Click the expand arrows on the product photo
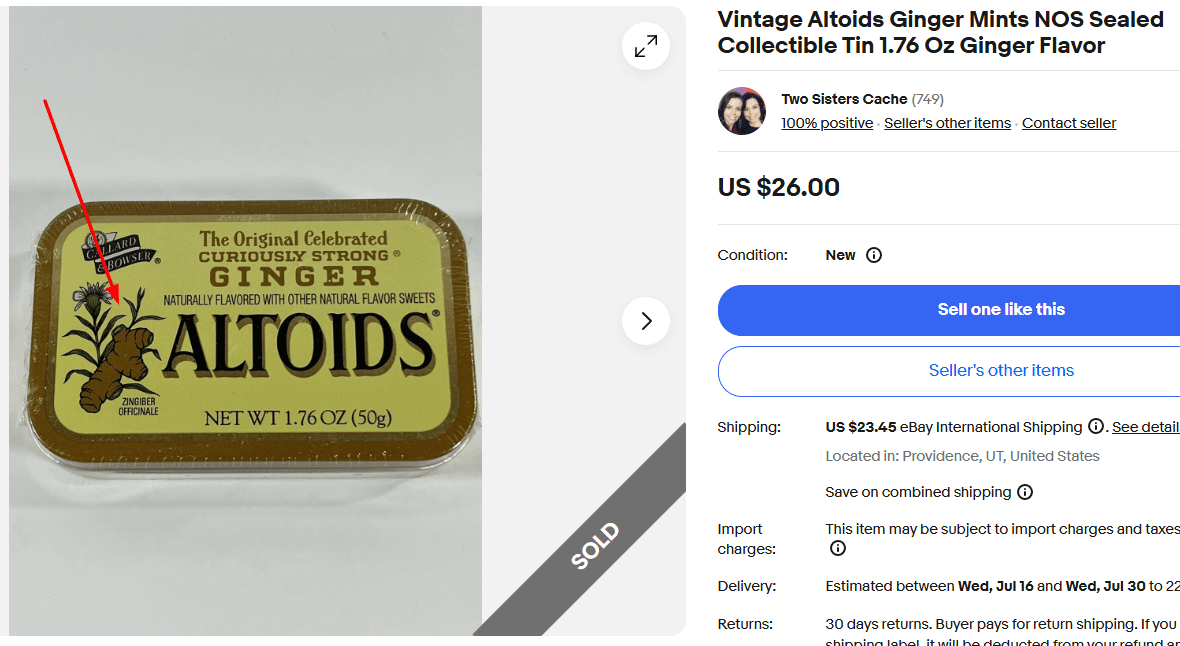The image size is (1180, 646). 645,45
